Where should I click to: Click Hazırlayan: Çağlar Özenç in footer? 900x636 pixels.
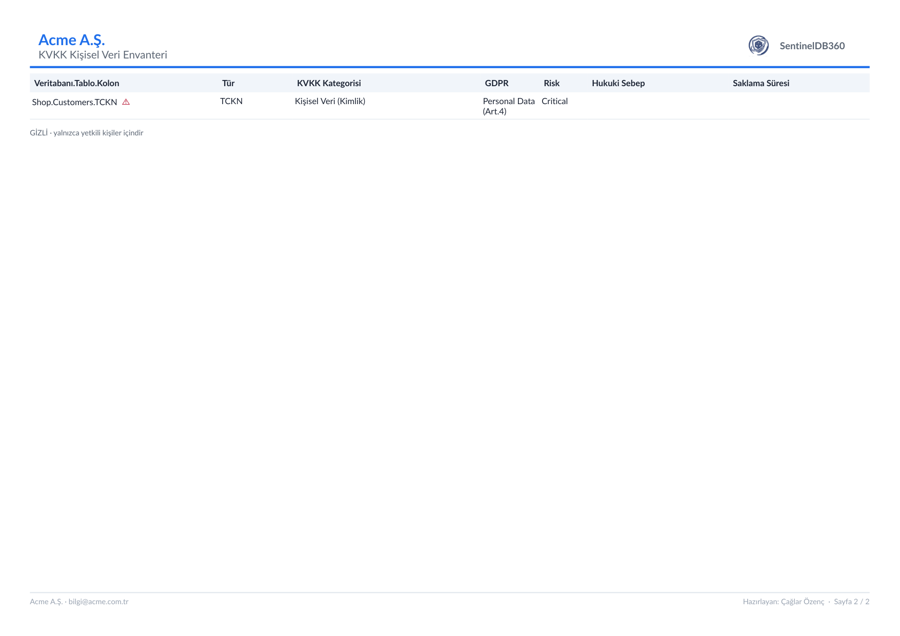tap(783, 602)
